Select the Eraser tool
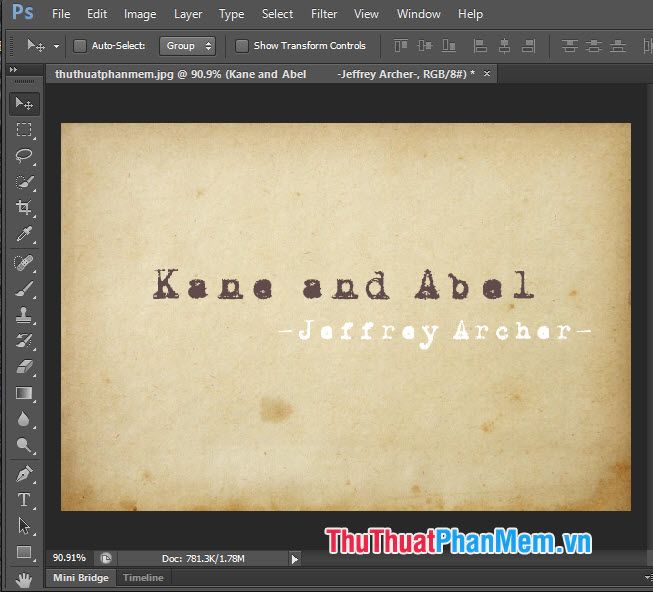 coord(24,367)
